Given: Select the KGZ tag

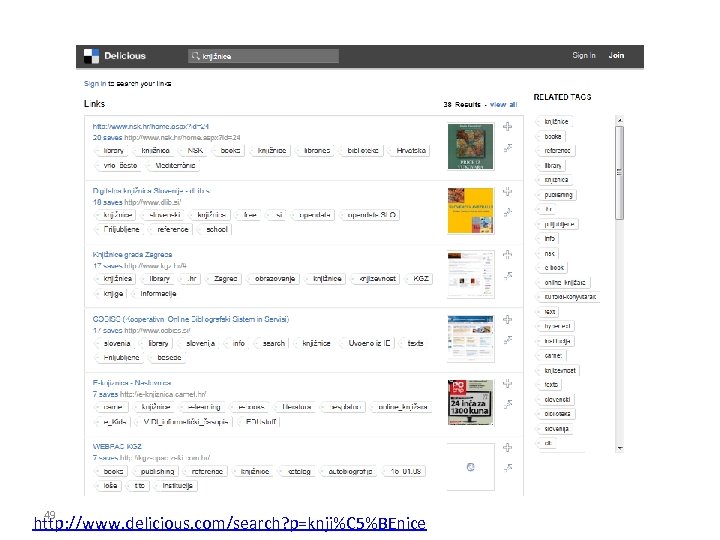Looking at the screenshot, I should pos(419,279).
